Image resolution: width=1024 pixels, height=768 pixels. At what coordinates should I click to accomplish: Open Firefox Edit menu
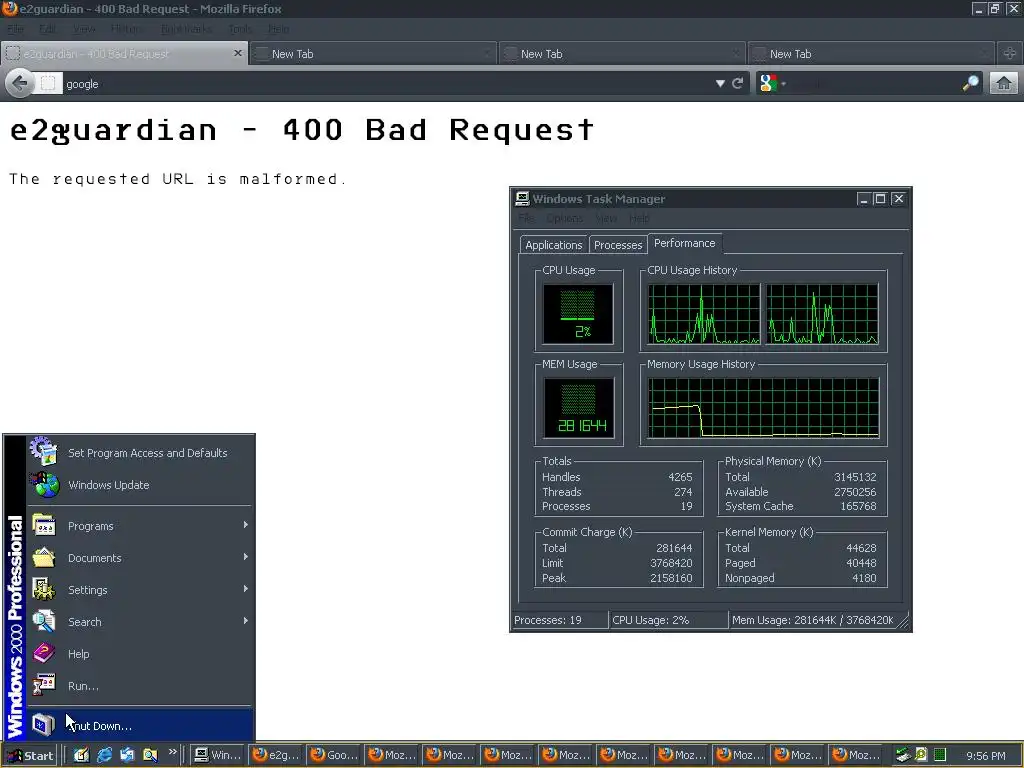click(47, 29)
